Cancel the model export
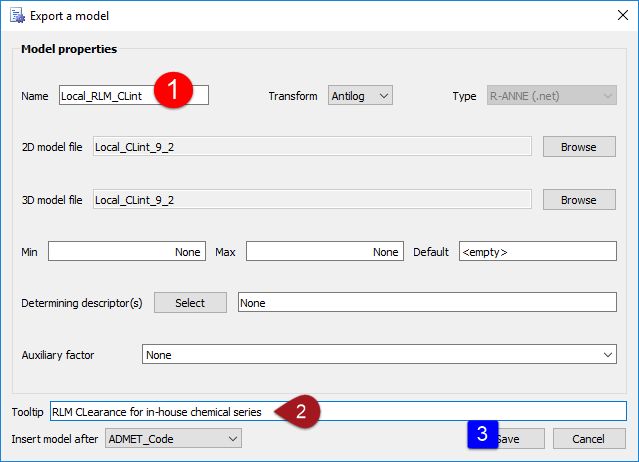The width and height of the screenshot is (639, 462). (x=589, y=438)
